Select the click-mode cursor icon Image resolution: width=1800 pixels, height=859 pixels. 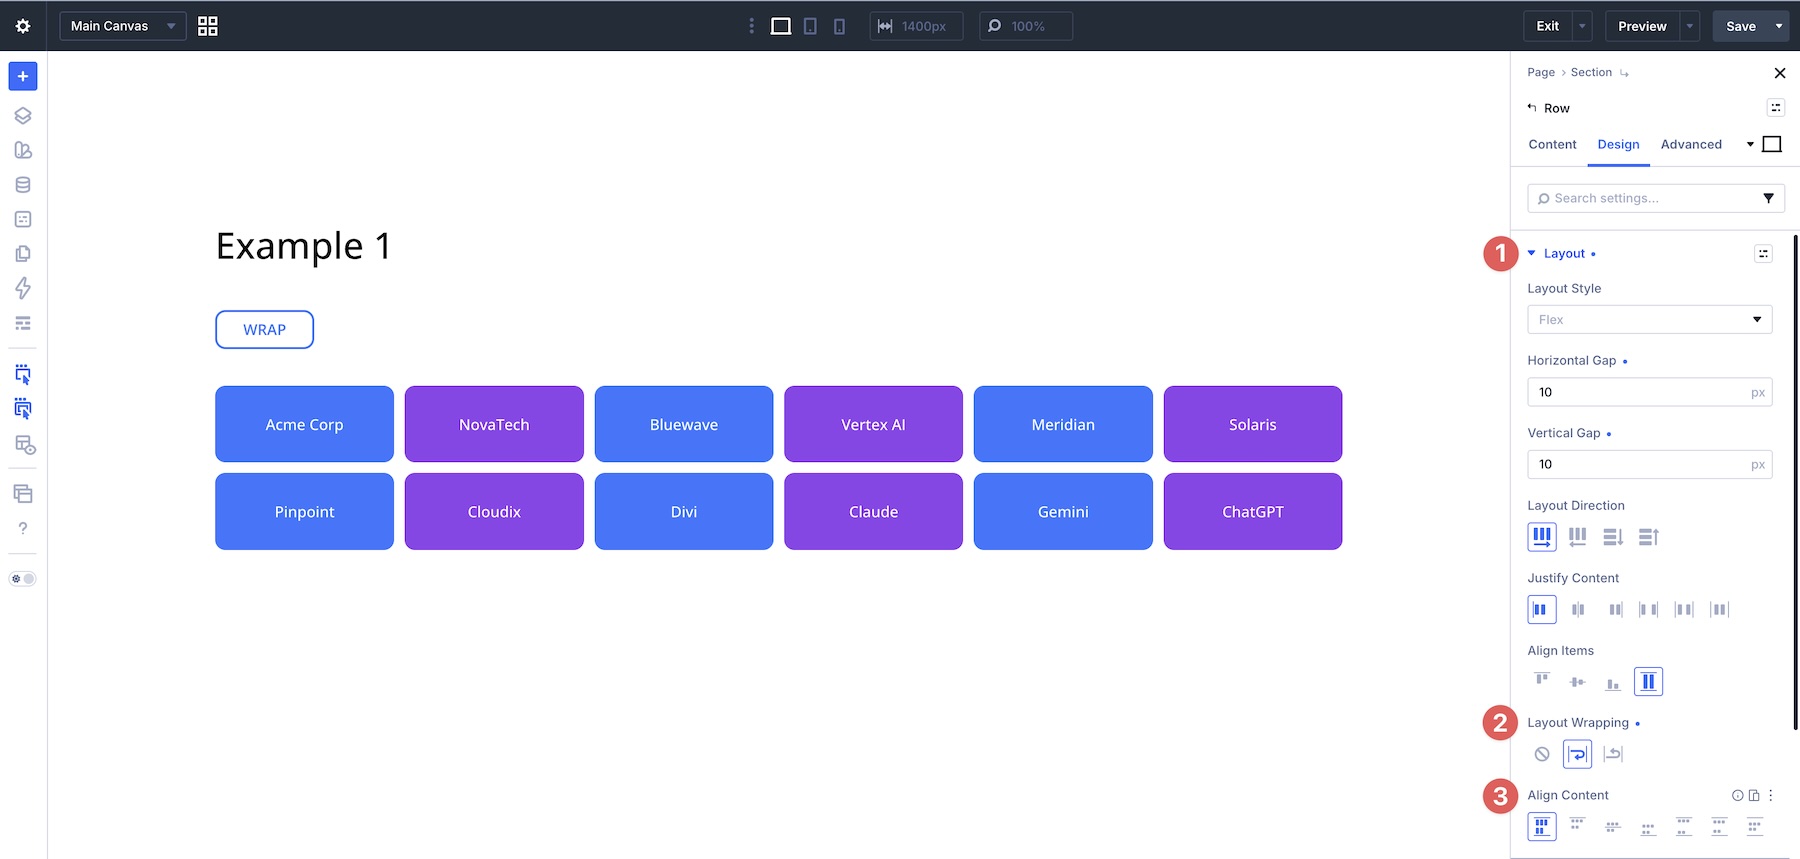point(23,375)
